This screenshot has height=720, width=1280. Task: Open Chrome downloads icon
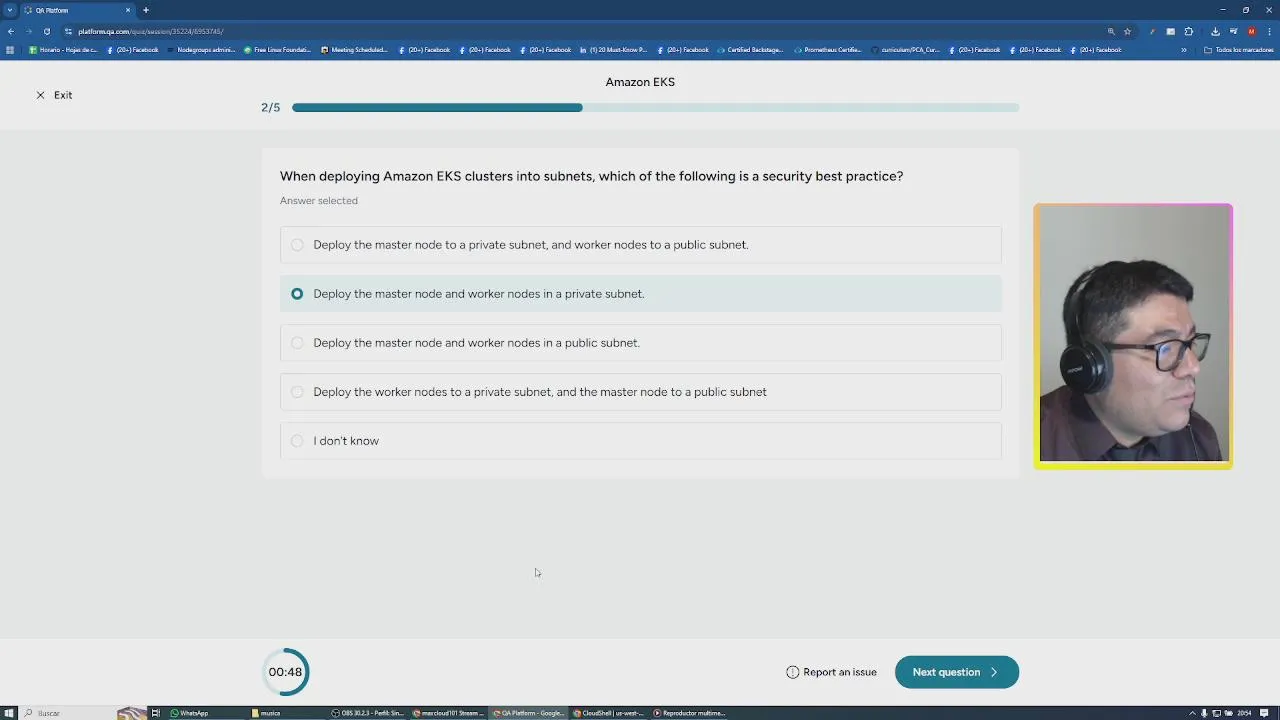(1215, 31)
